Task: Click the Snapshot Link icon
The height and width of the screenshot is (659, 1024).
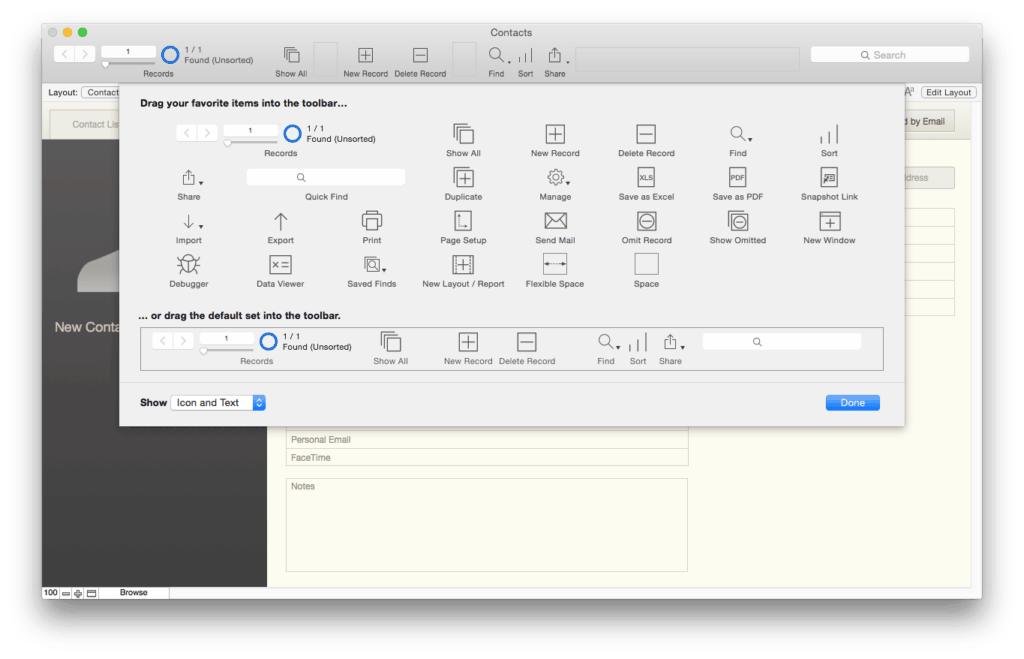Action: coord(829,178)
